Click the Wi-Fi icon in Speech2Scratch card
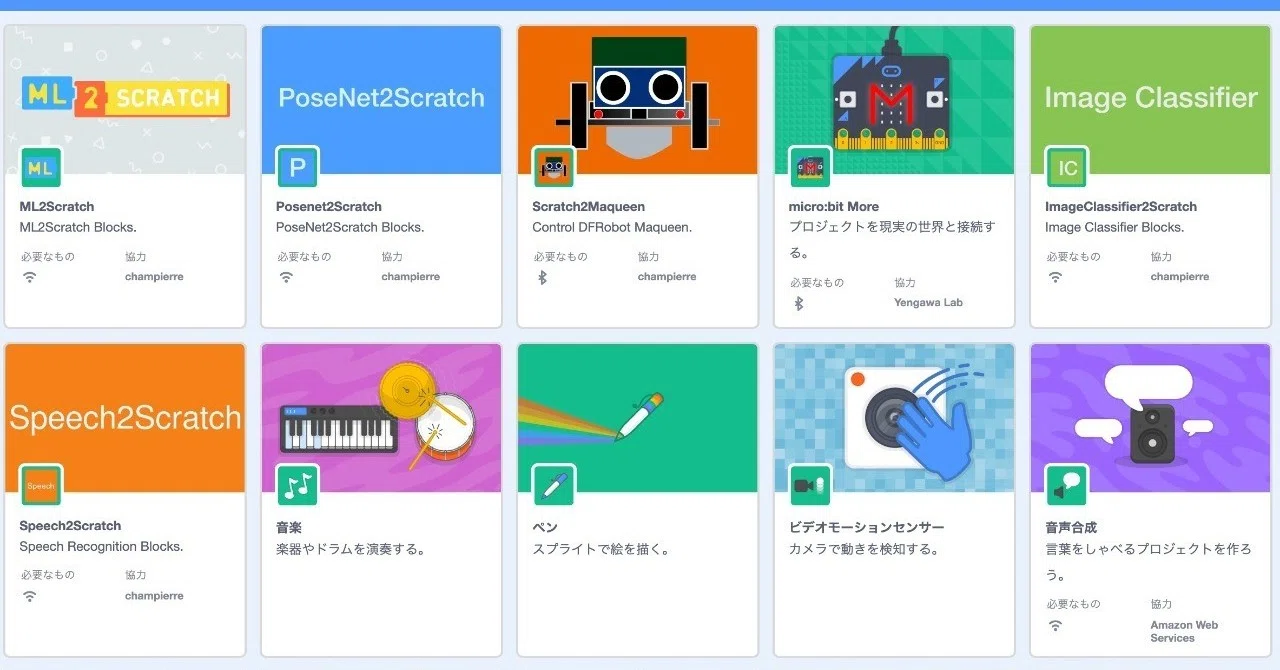 tap(30, 596)
